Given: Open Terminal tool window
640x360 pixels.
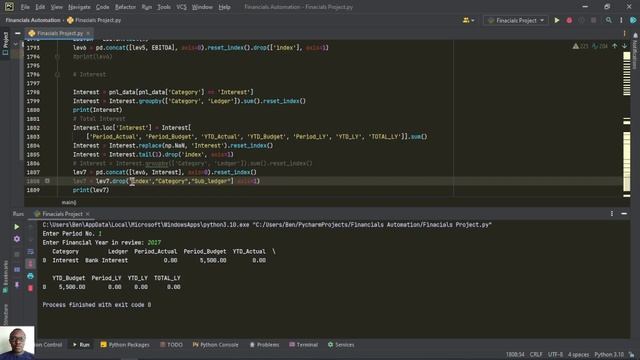Looking at the screenshot, I should [x=303, y=344].
